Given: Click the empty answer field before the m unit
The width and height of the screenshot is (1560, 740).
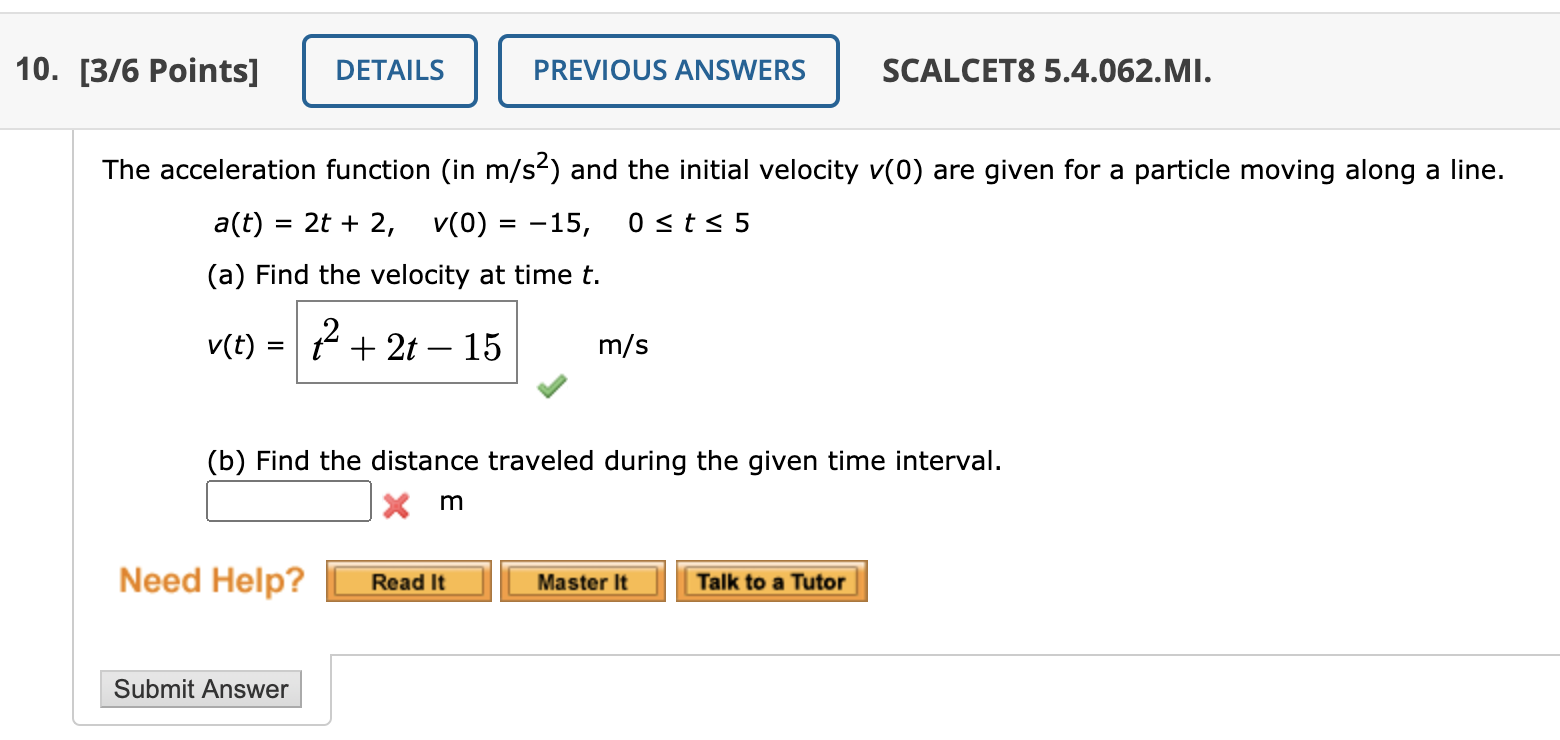Looking at the screenshot, I should pyautogui.click(x=288, y=500).
